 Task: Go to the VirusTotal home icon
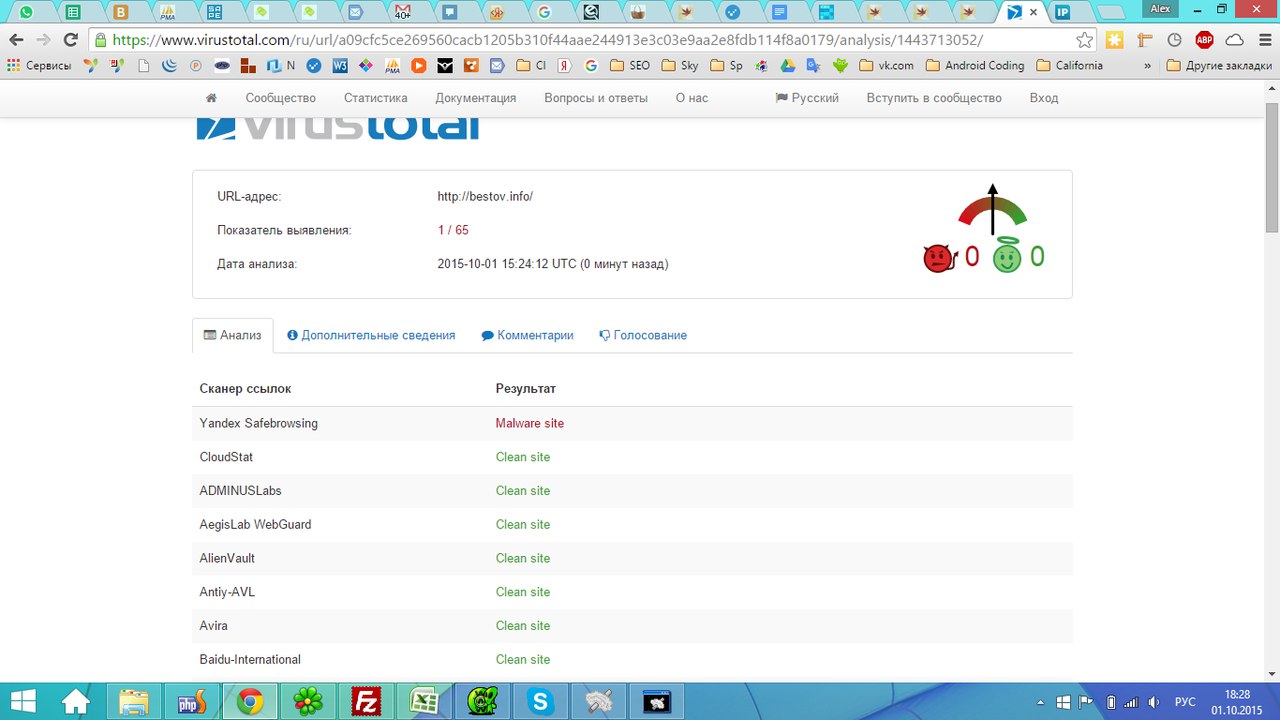(211, 98)
